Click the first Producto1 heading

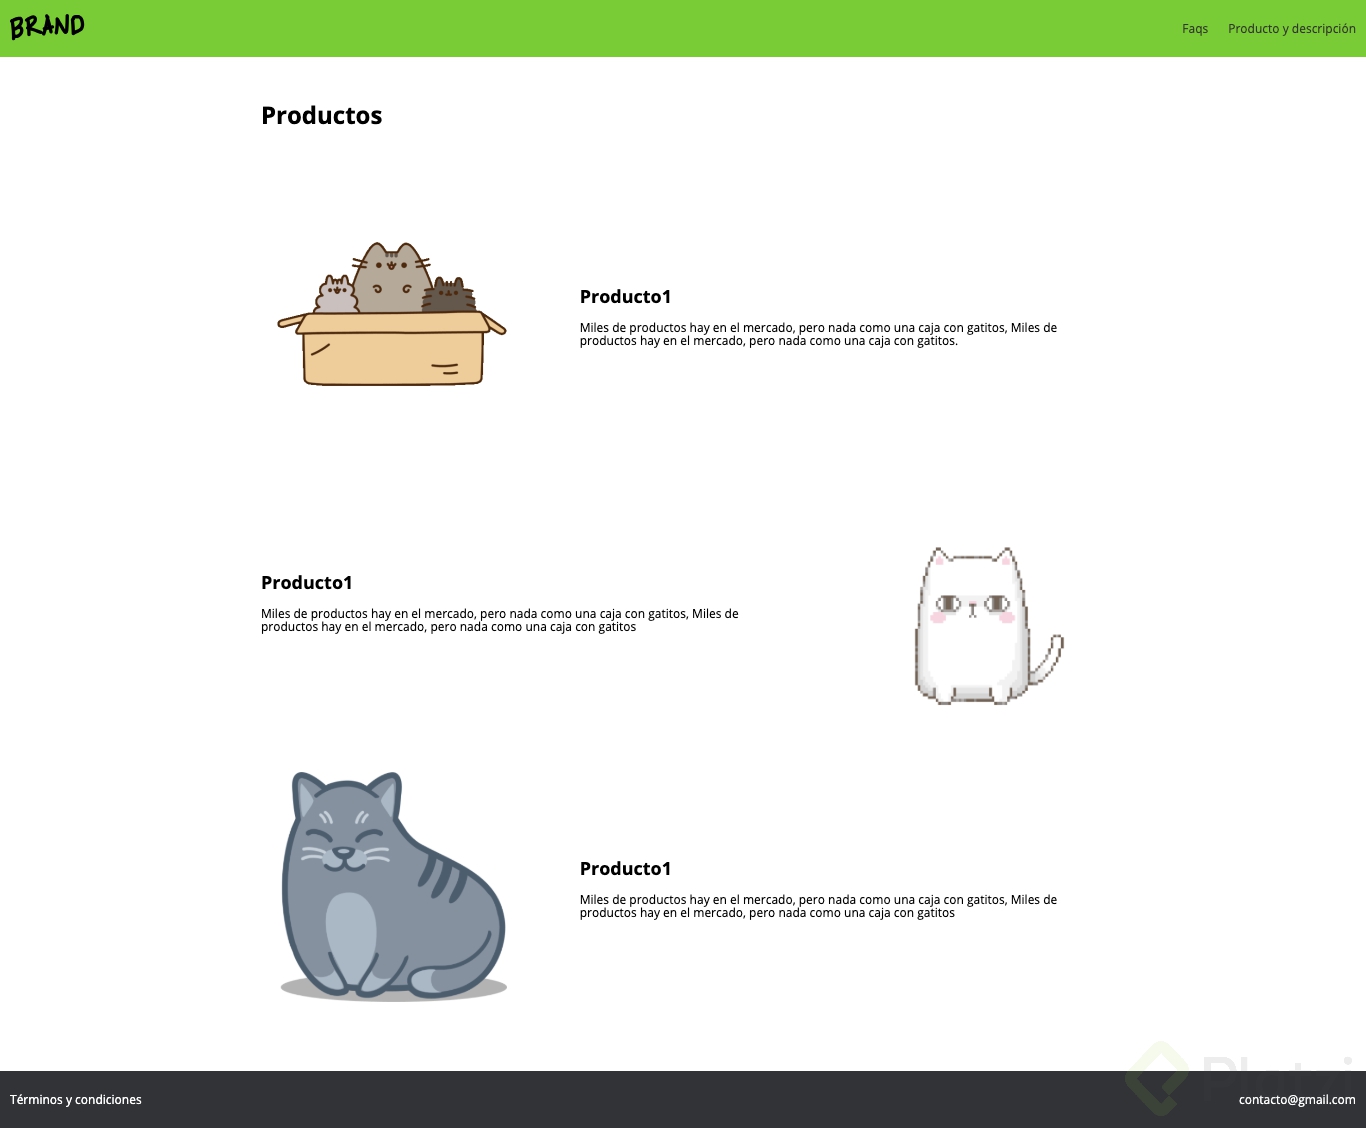(625, 297)
